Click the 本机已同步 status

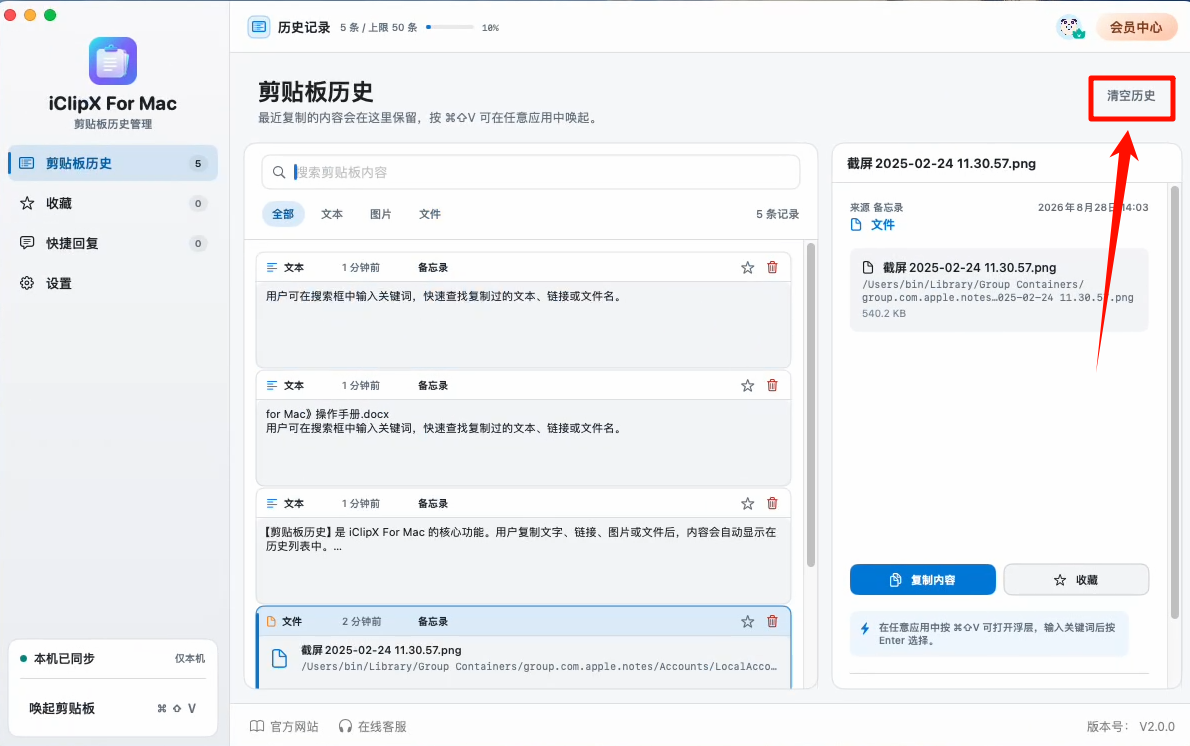(58, 659)
